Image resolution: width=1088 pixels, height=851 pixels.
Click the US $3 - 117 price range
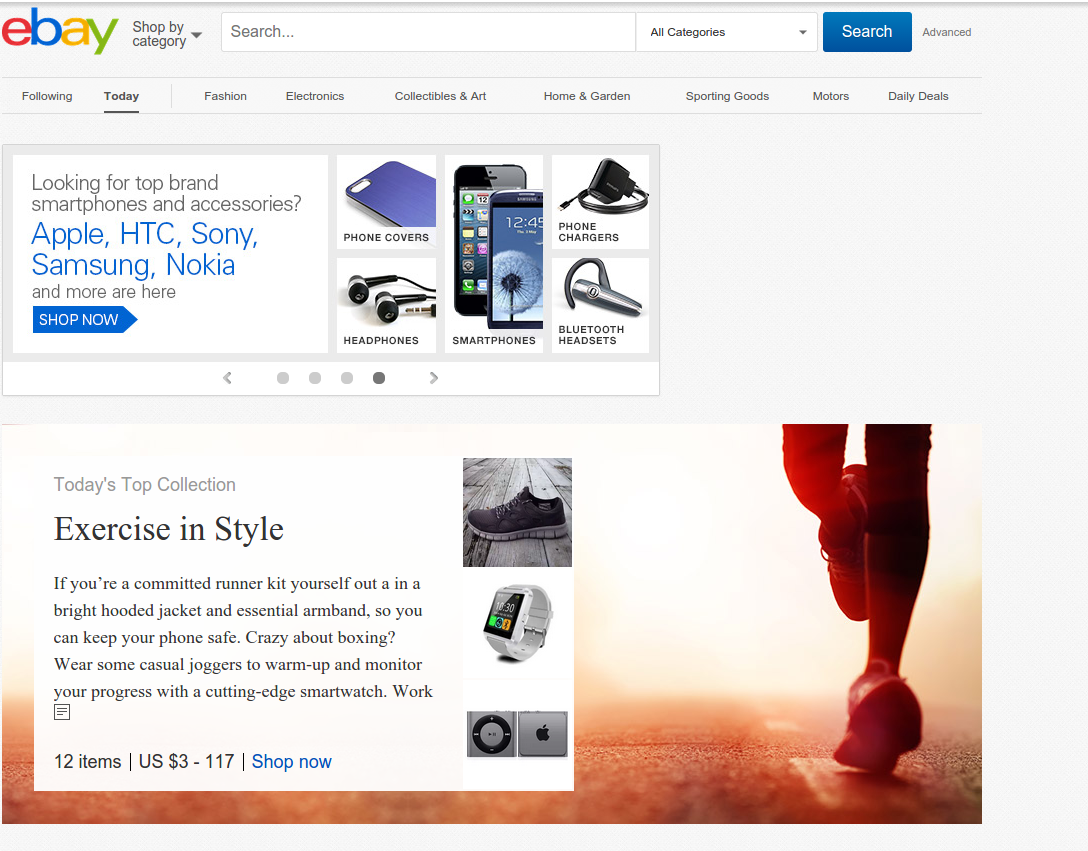tap(187, 761)
